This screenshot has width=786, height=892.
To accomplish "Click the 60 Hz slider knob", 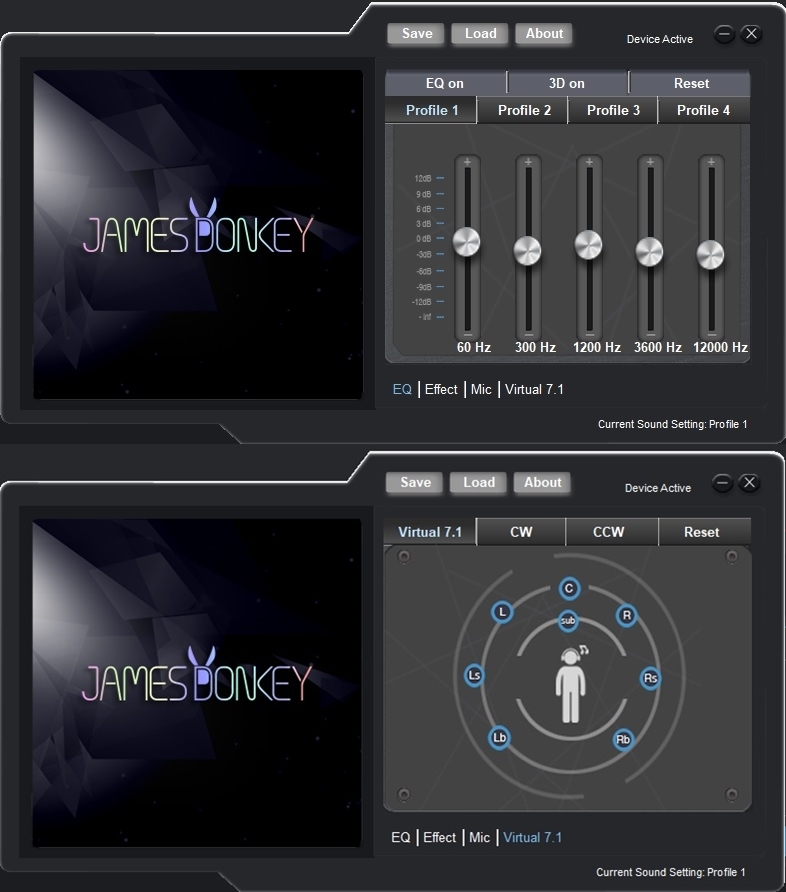I will (x=467, y=242).
